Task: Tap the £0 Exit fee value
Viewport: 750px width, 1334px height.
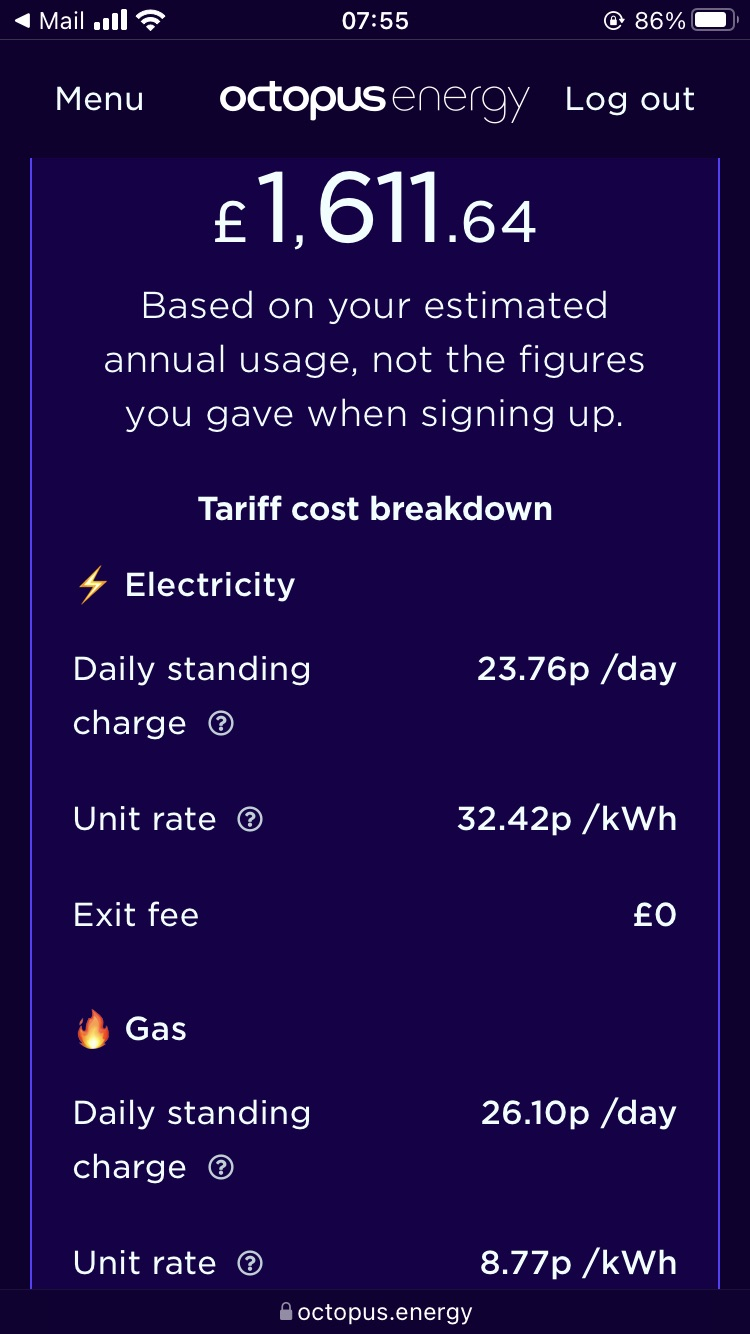Action: click(x=655, y=915)
